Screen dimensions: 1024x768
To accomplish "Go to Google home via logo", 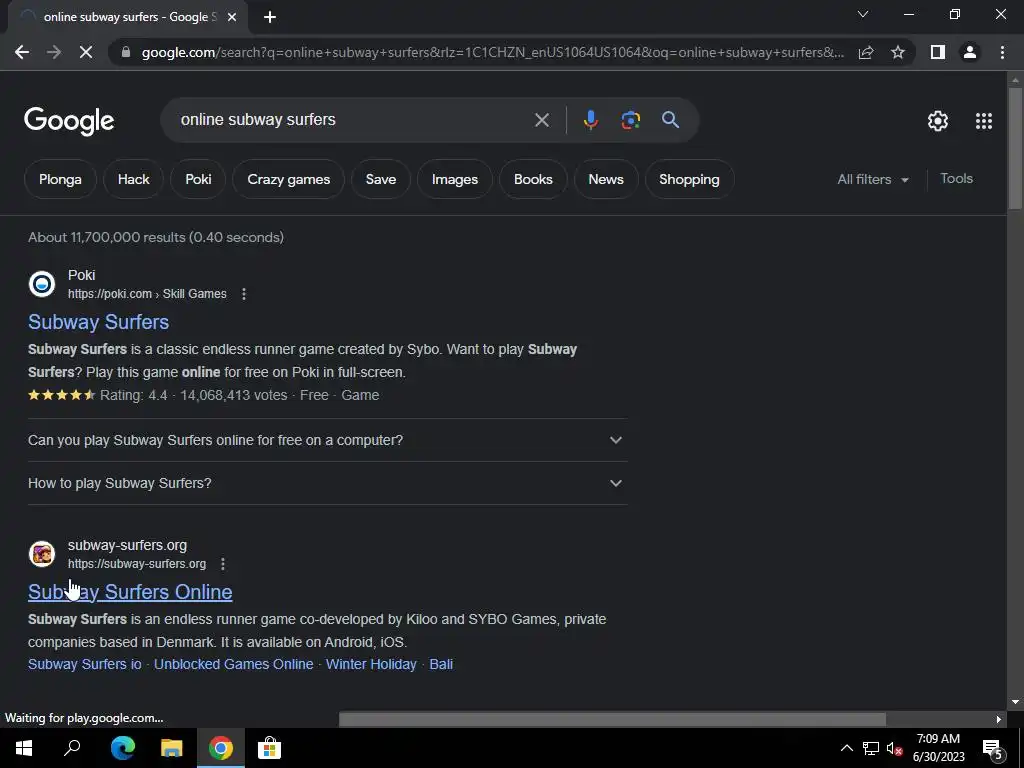I will 69,121.
